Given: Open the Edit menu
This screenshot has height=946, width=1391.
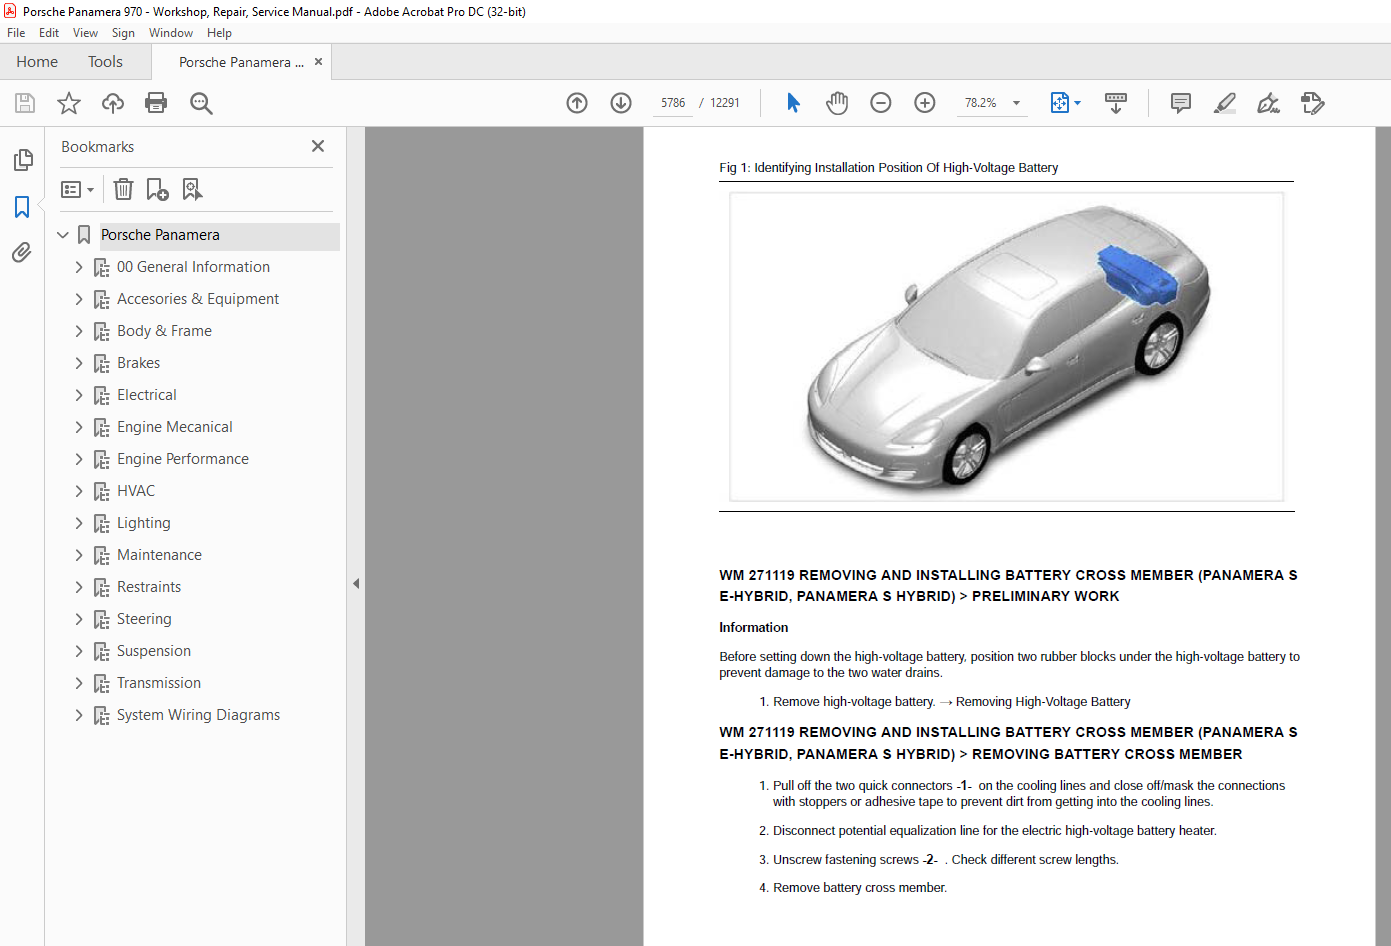Looking at the screenshot, I should 49,33.
